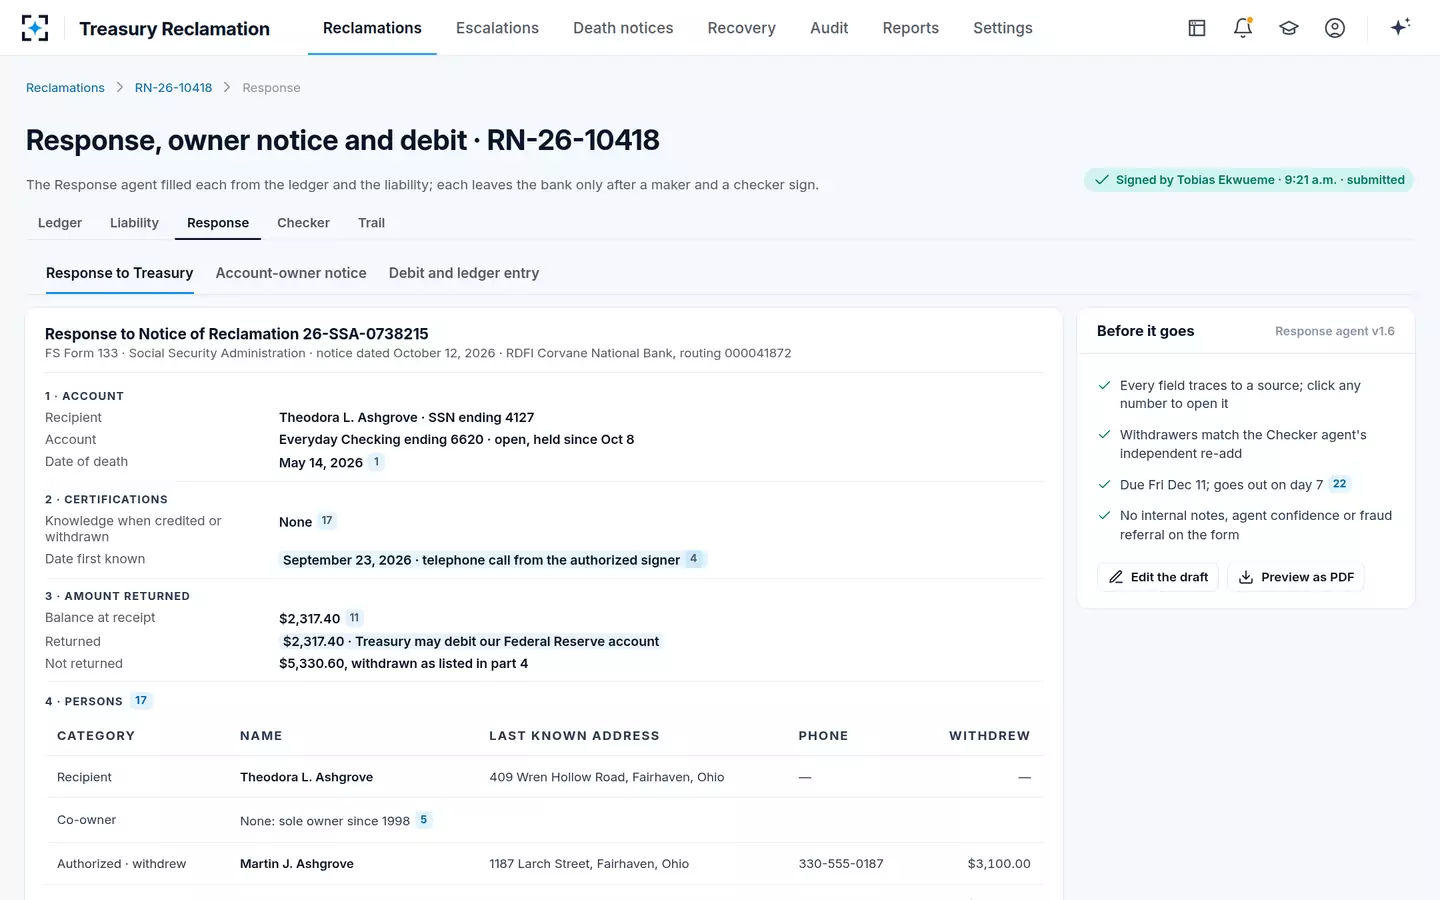This screenshot has width=1440, height=900.
Task: Open source reference 1 beside date of death
Action: tap(376, 462)
